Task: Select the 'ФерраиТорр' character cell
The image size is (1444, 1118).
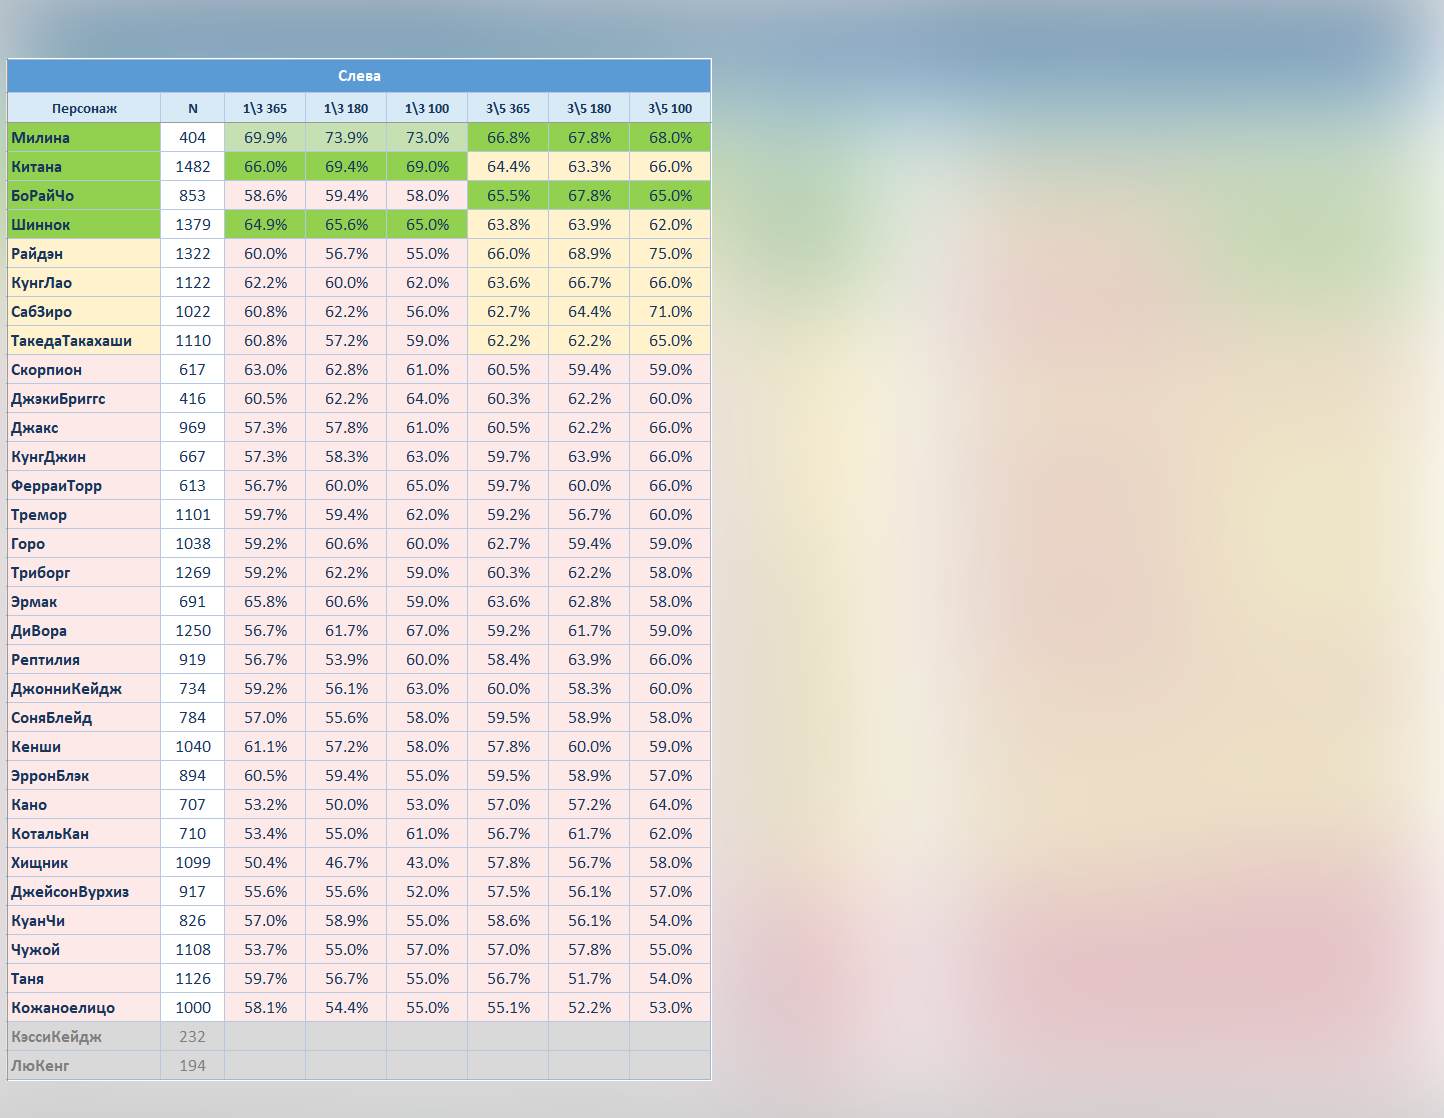Action: pos(84,486)
